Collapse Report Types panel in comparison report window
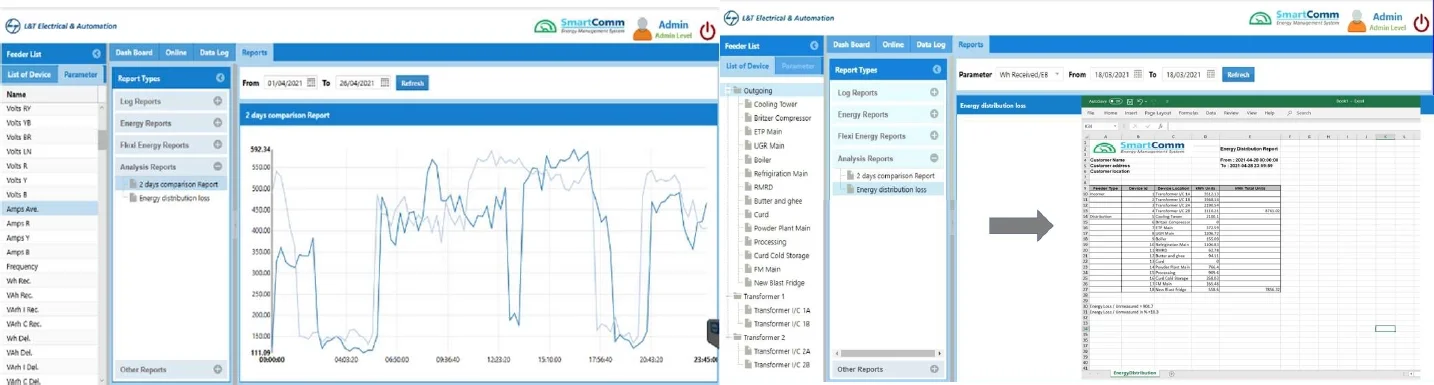This screenshot has height=385, width=1434. [220, 78]
